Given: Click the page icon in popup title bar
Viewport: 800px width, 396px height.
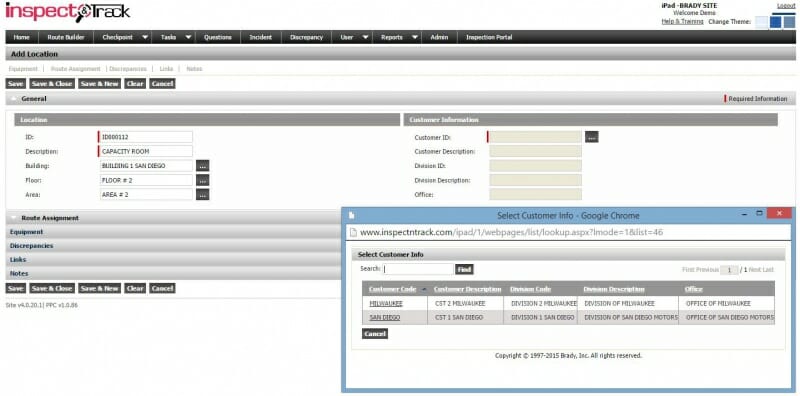Looking at the screenshot, I should pos(352,215).
